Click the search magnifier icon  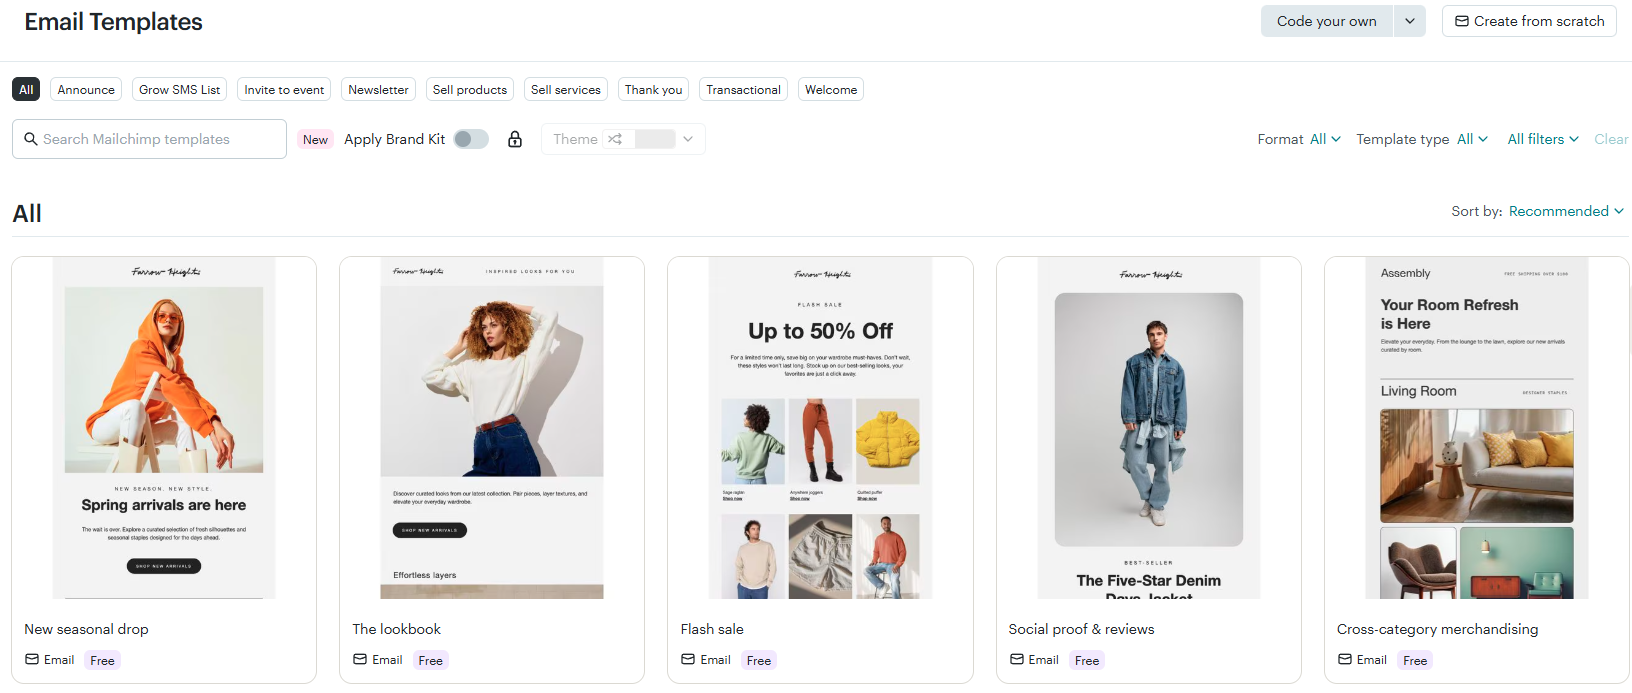click(x=31, y=139)
